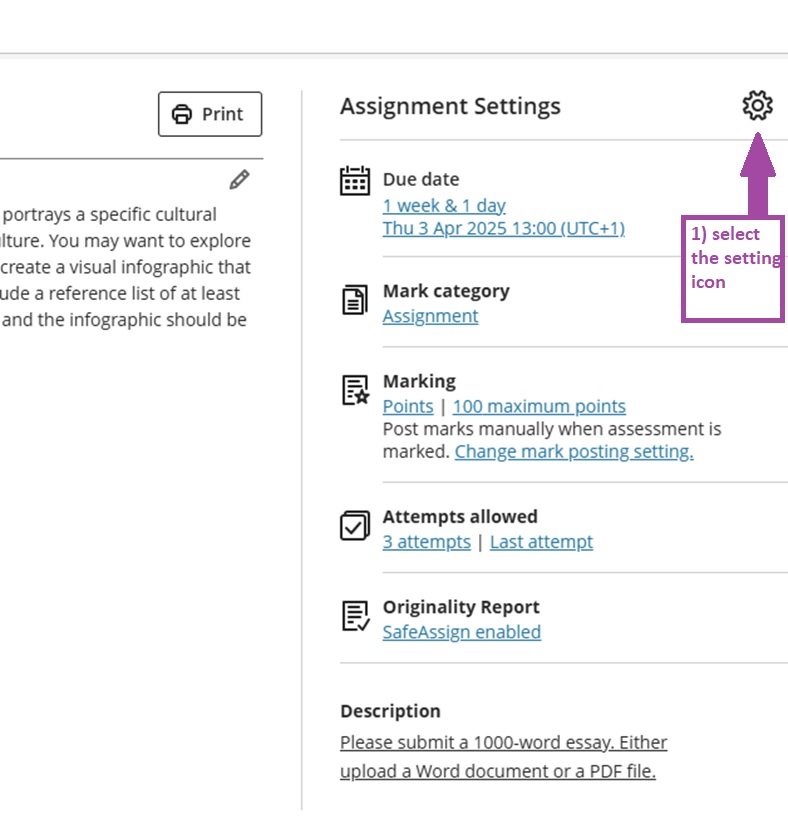Click 'Change mark posting setting' link
This screenshot has height=826, width=788.
[574, 452]
